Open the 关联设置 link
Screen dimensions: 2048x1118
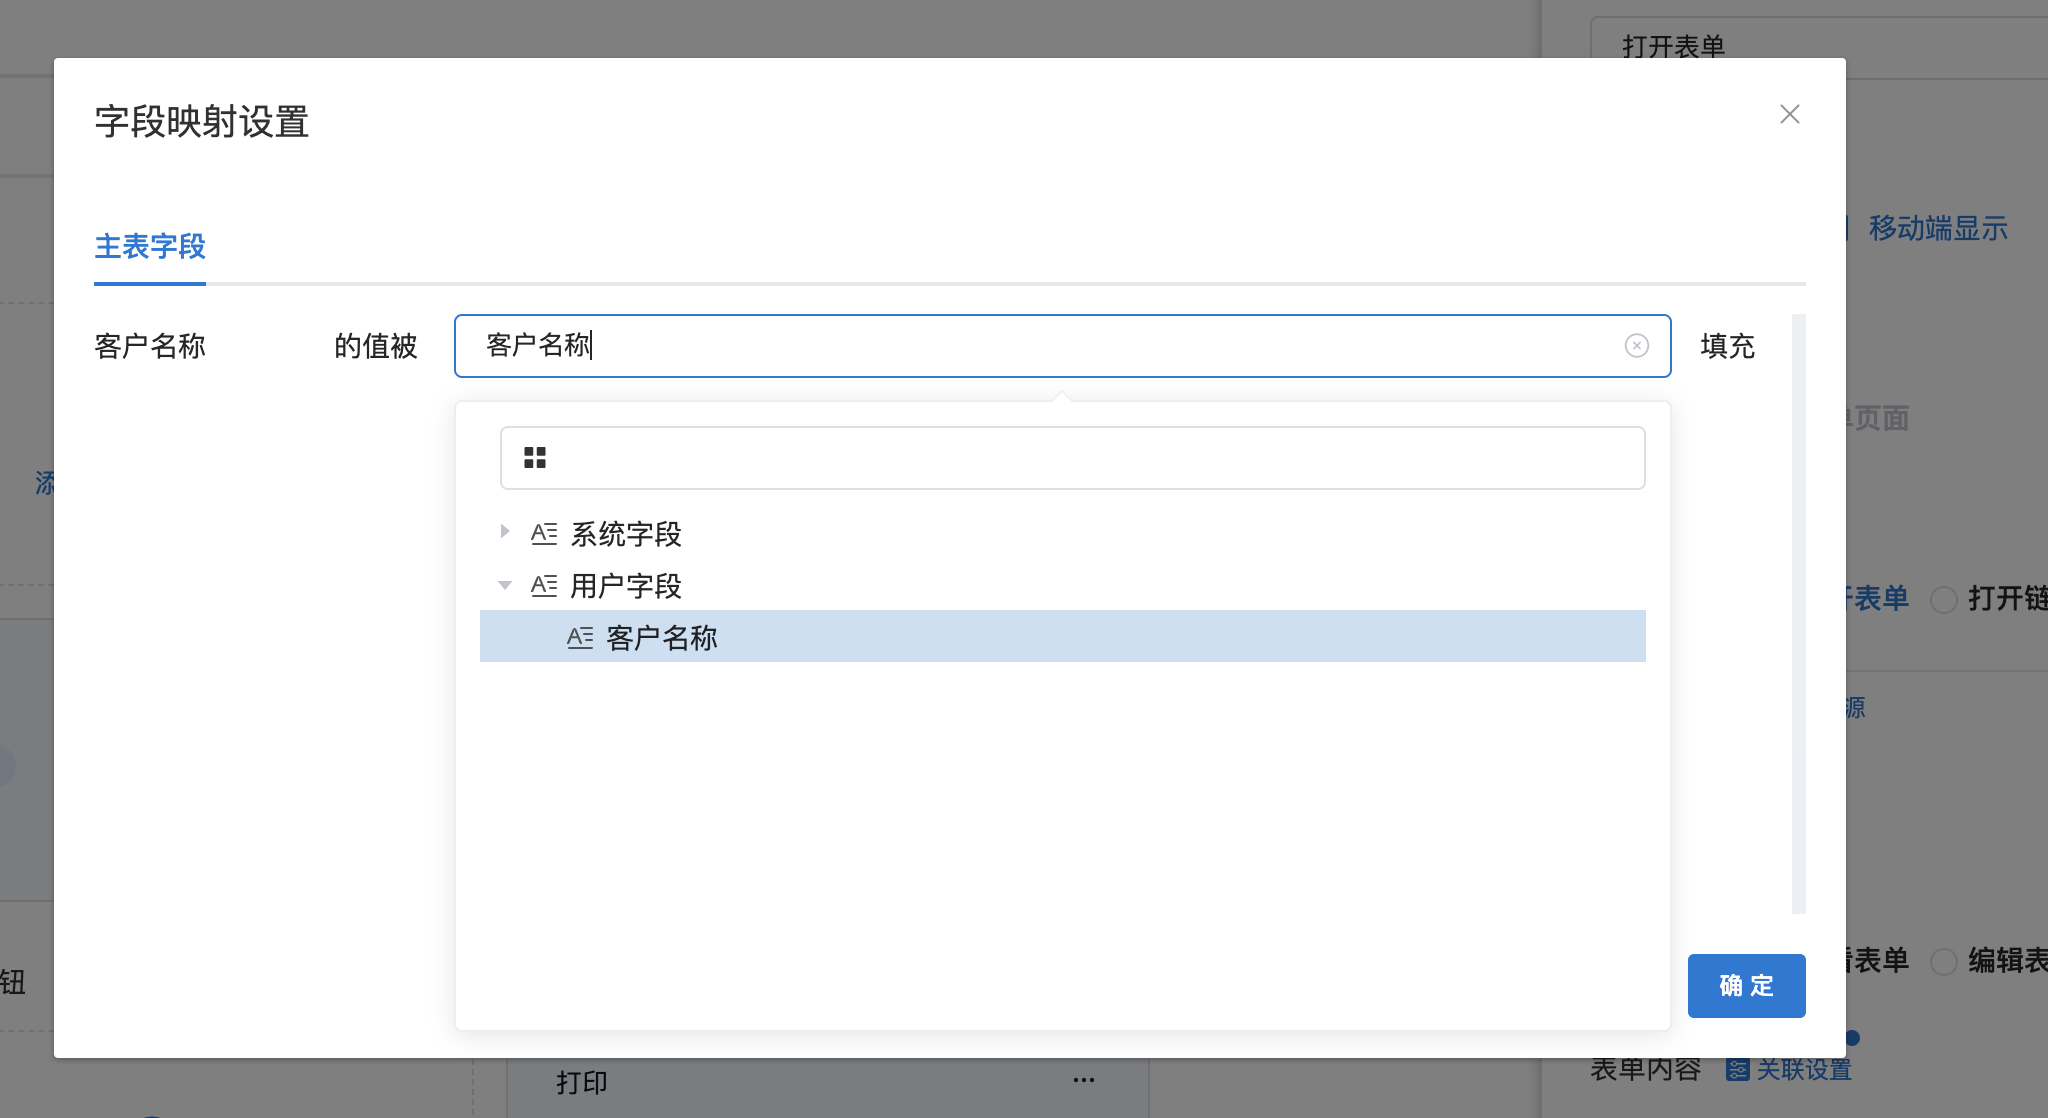1804,1070
